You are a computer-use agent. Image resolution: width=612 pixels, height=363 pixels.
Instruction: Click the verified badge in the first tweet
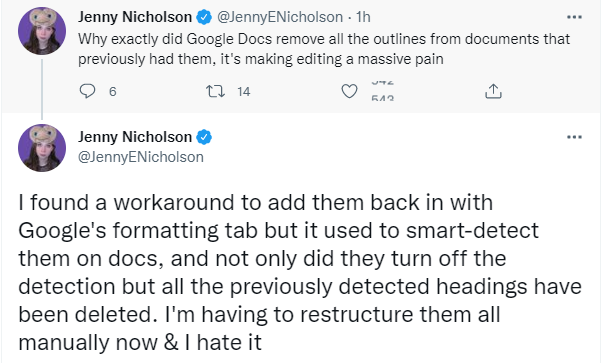point(204,17)
